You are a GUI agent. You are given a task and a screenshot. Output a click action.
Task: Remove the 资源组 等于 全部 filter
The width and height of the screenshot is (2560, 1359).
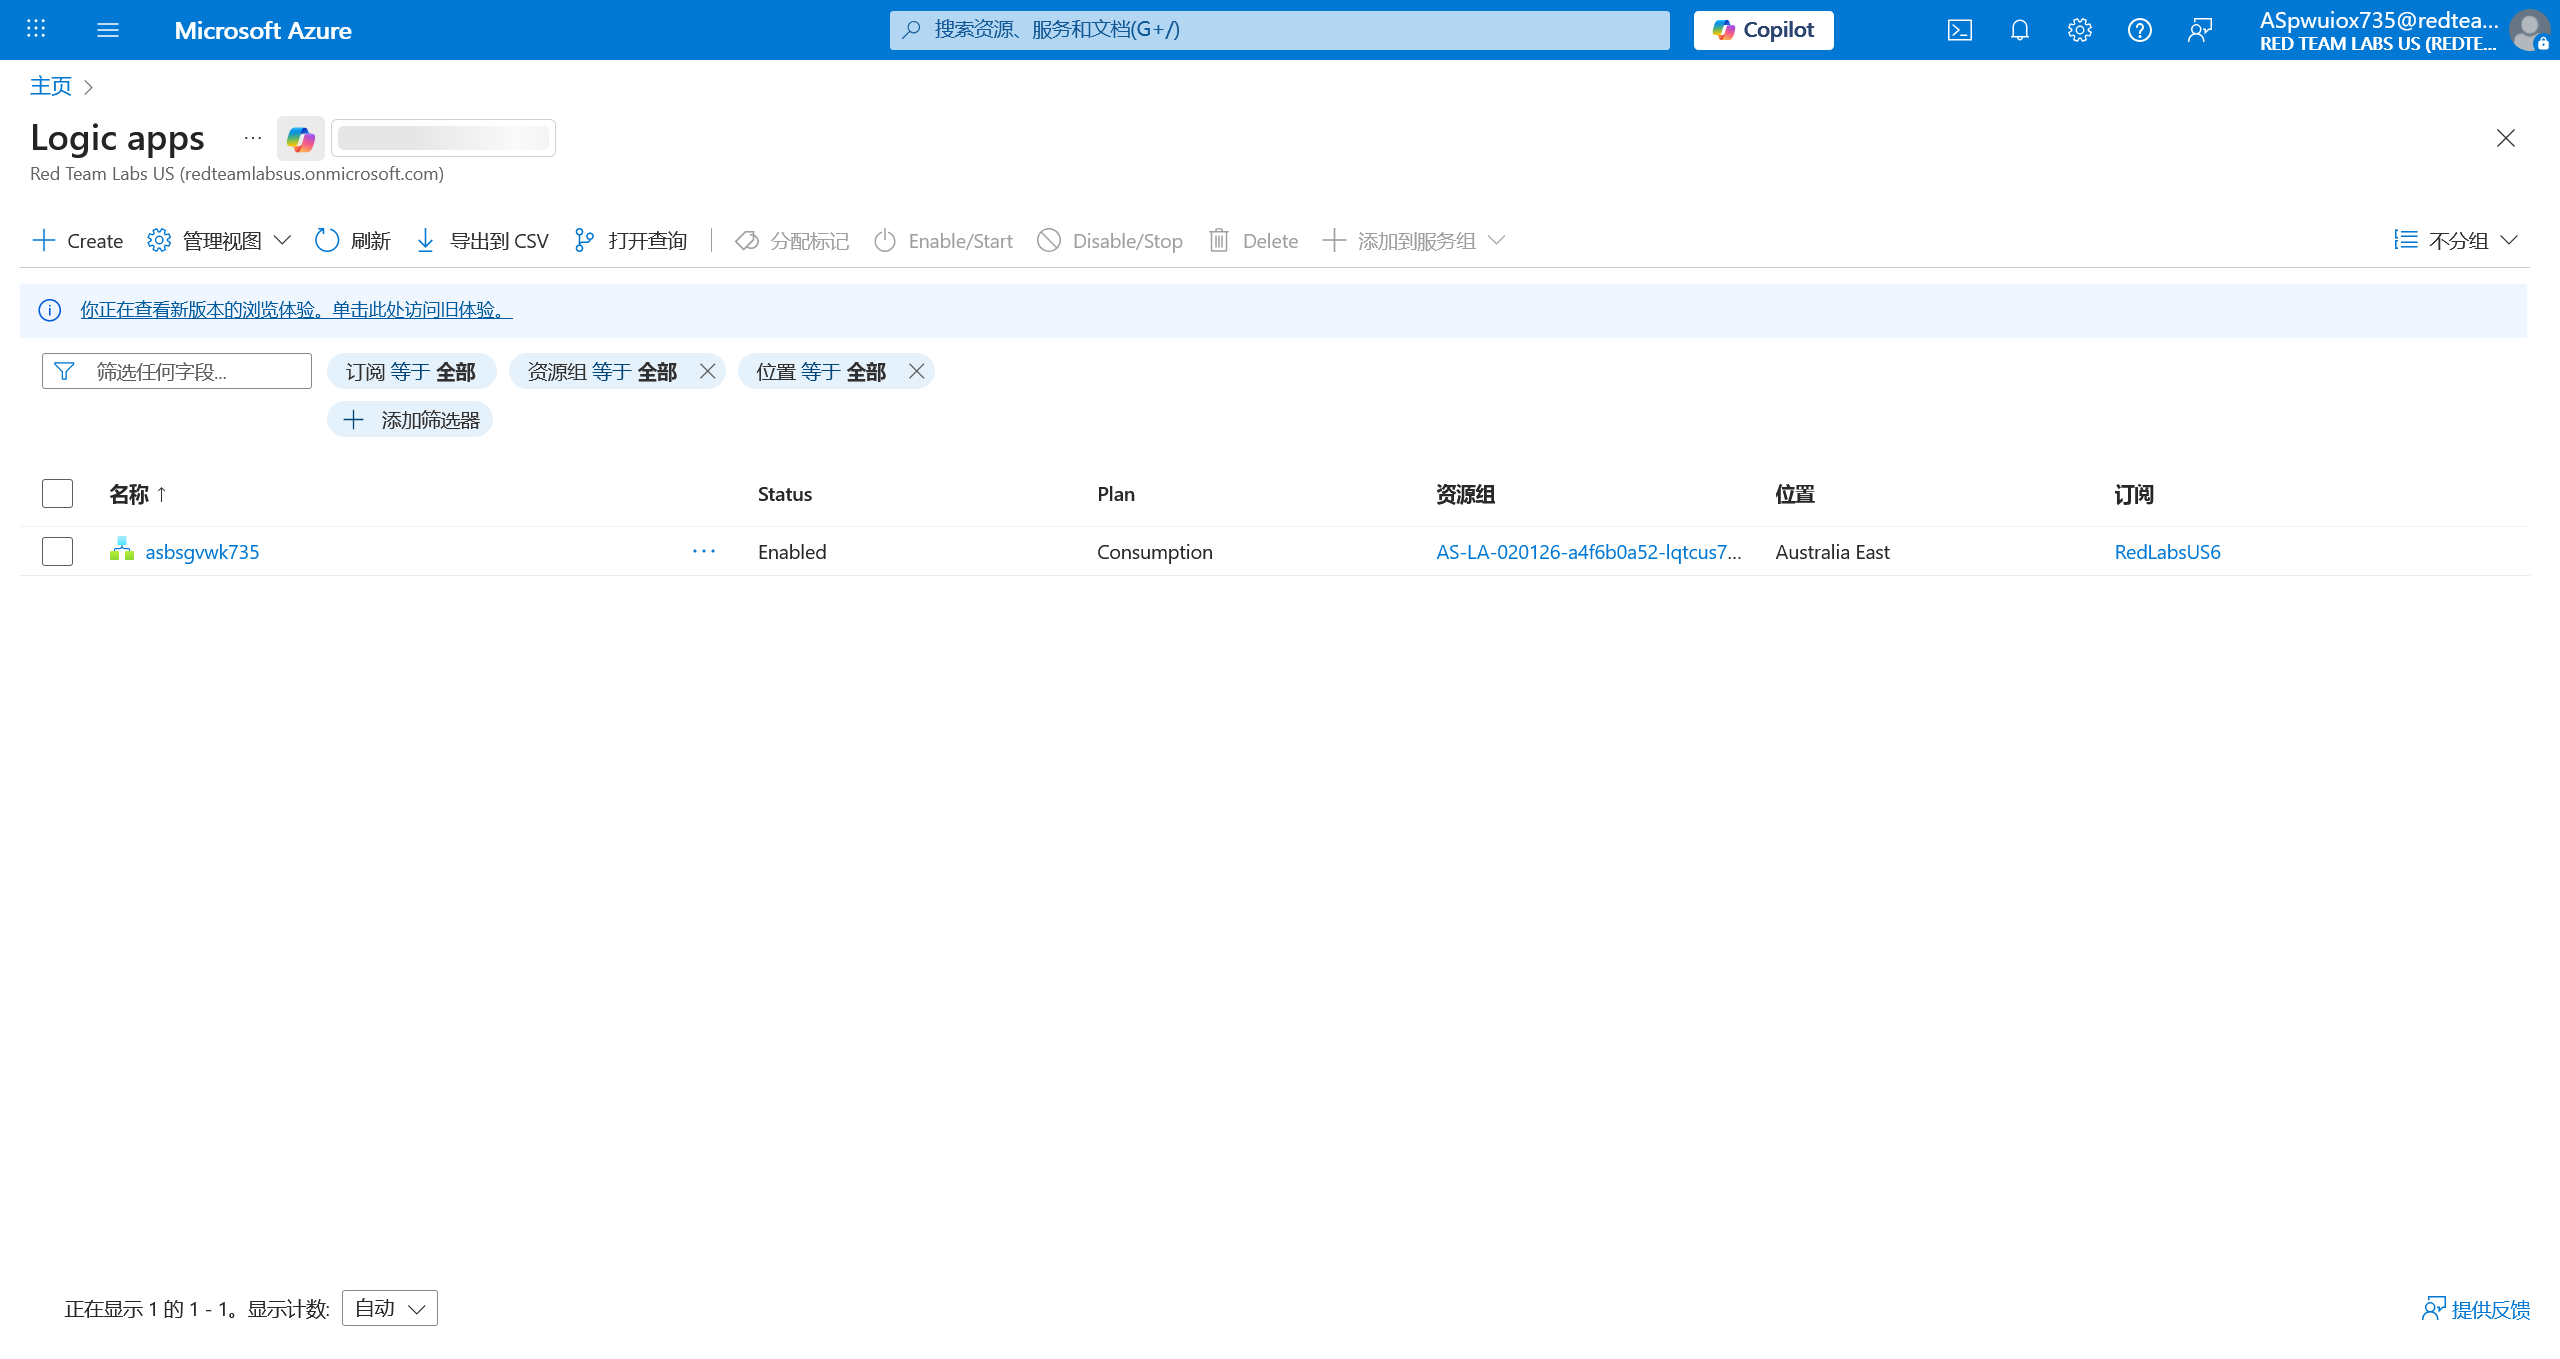pos(708,372)
